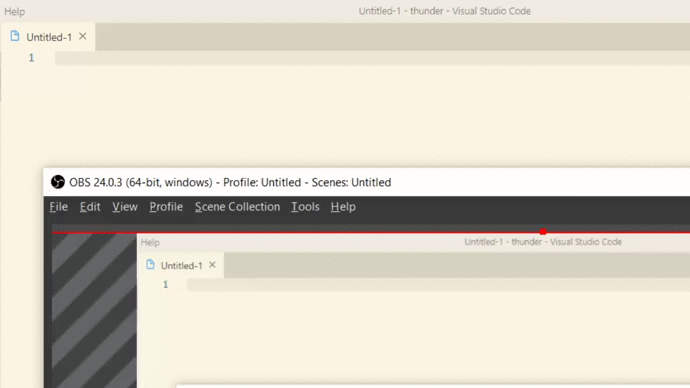Image resolution: width=690 pixels, height=388 pixels.
Task: Click the OBS logo icon in the title bar
Action: 58,182
